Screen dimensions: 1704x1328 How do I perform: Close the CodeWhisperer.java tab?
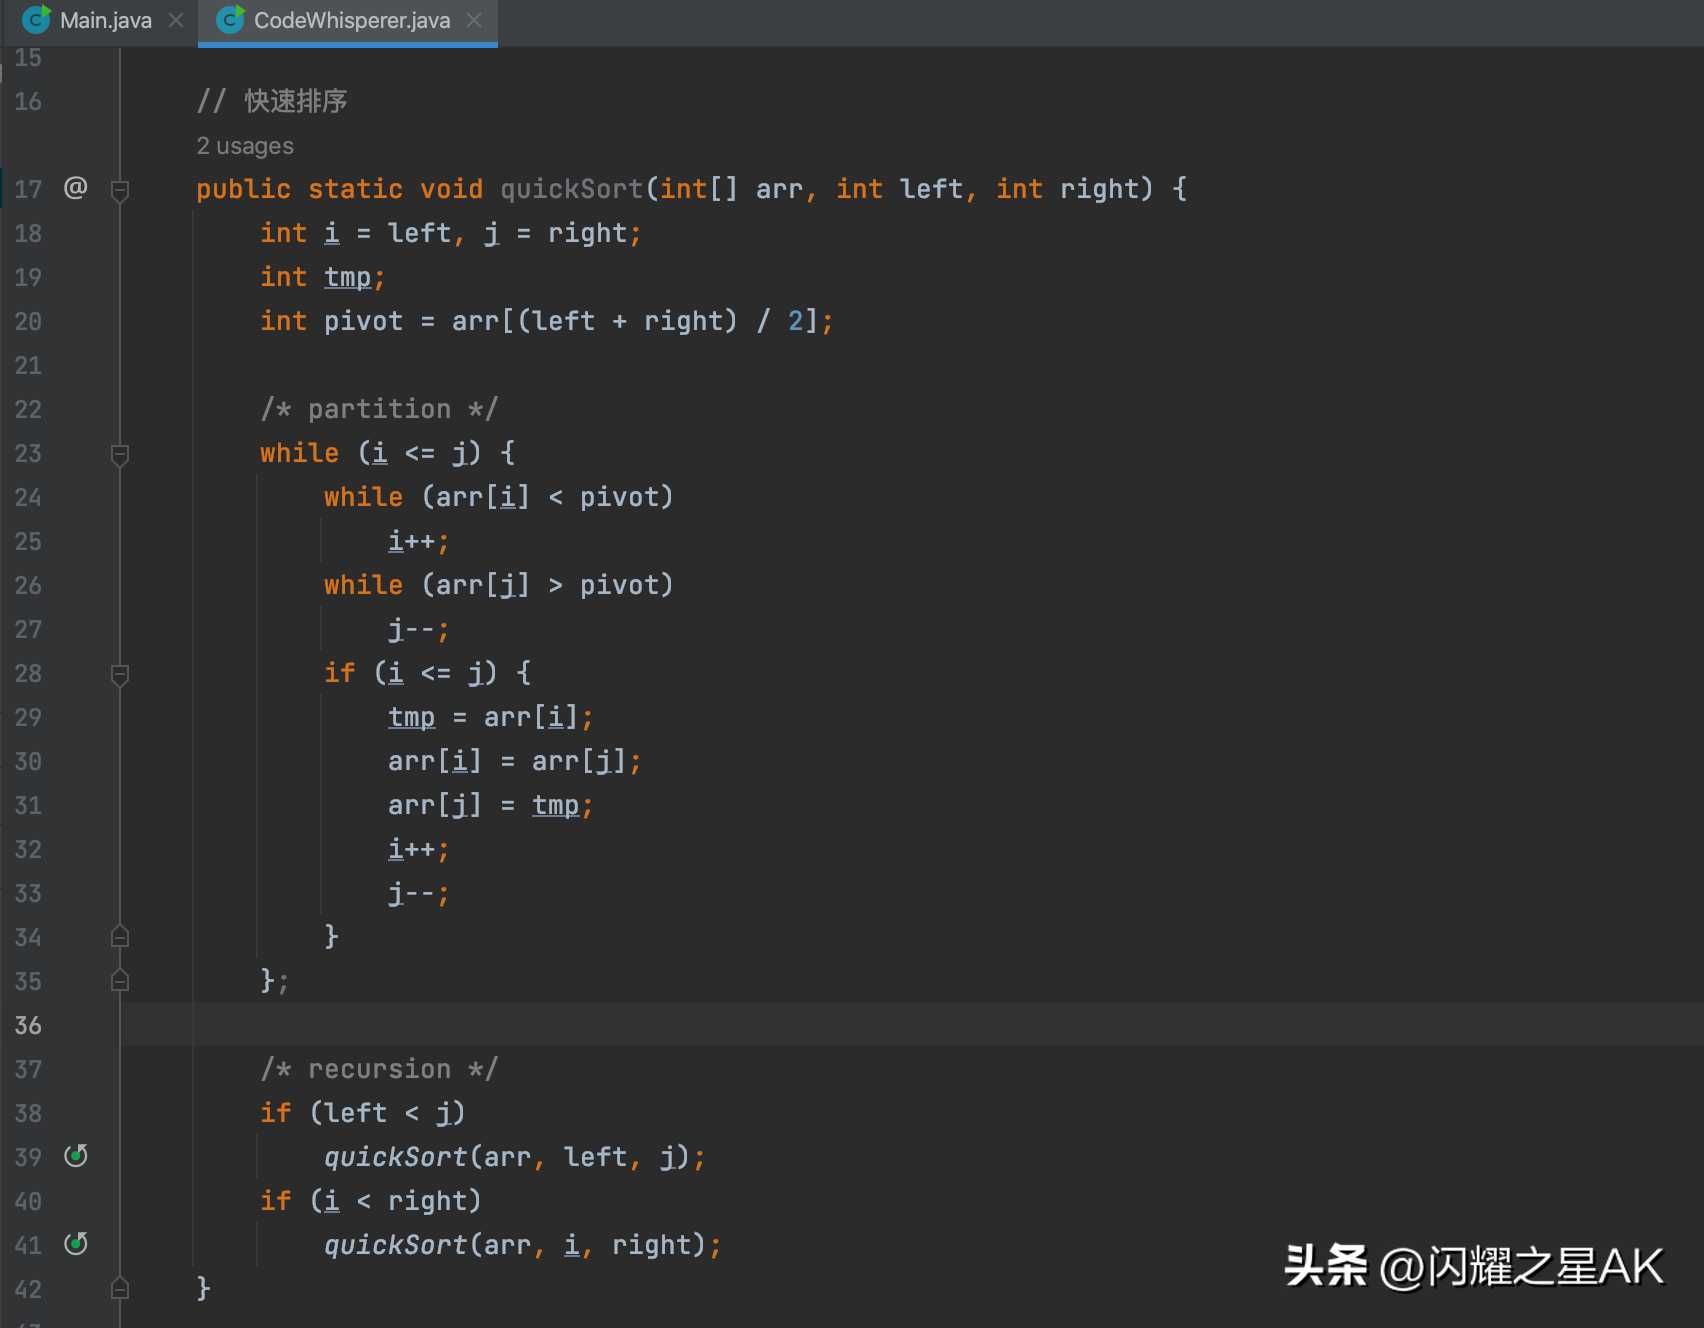coord(474,20)
